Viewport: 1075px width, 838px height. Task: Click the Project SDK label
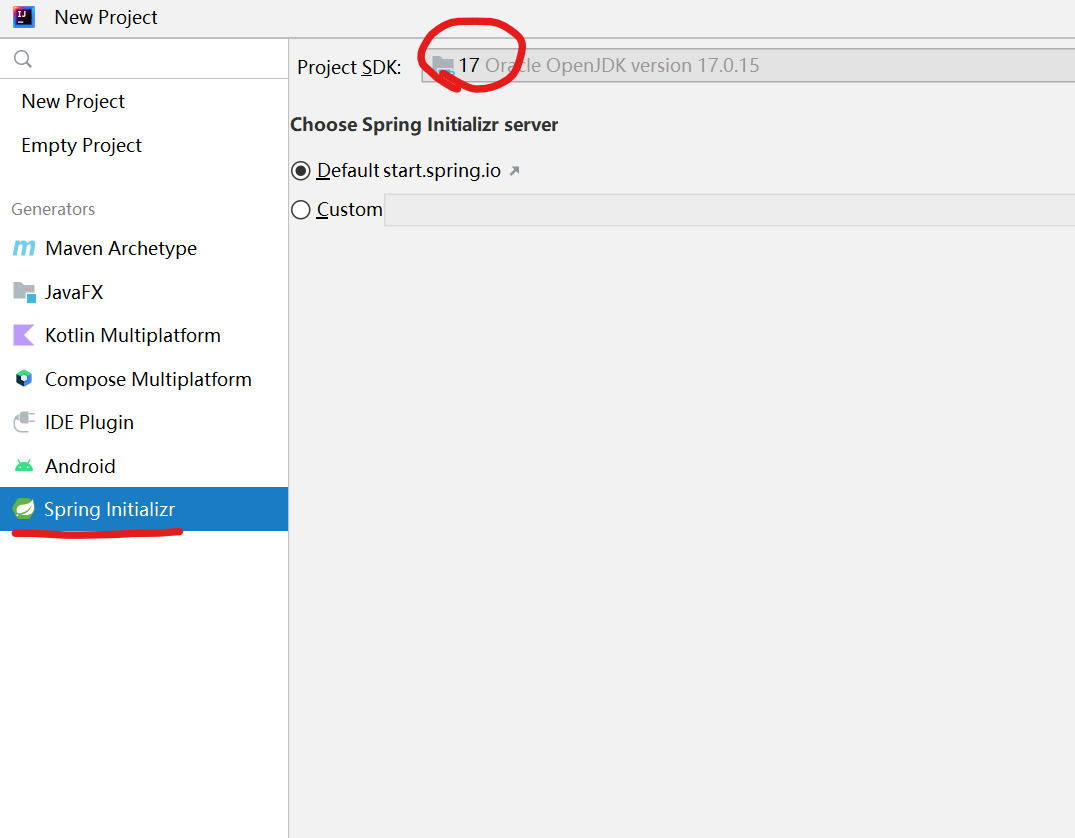349,67
